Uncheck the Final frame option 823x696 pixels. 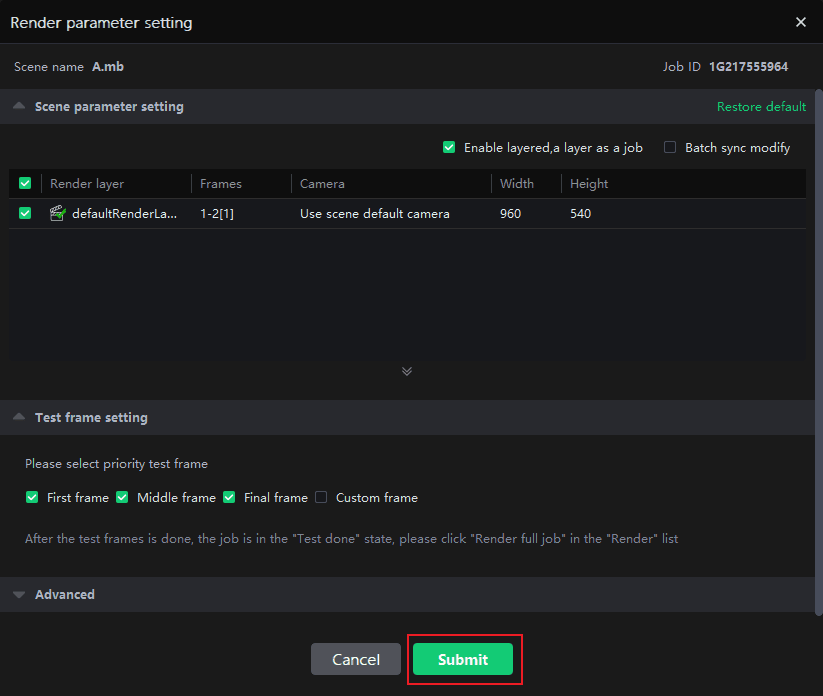(x=229, y=497)
